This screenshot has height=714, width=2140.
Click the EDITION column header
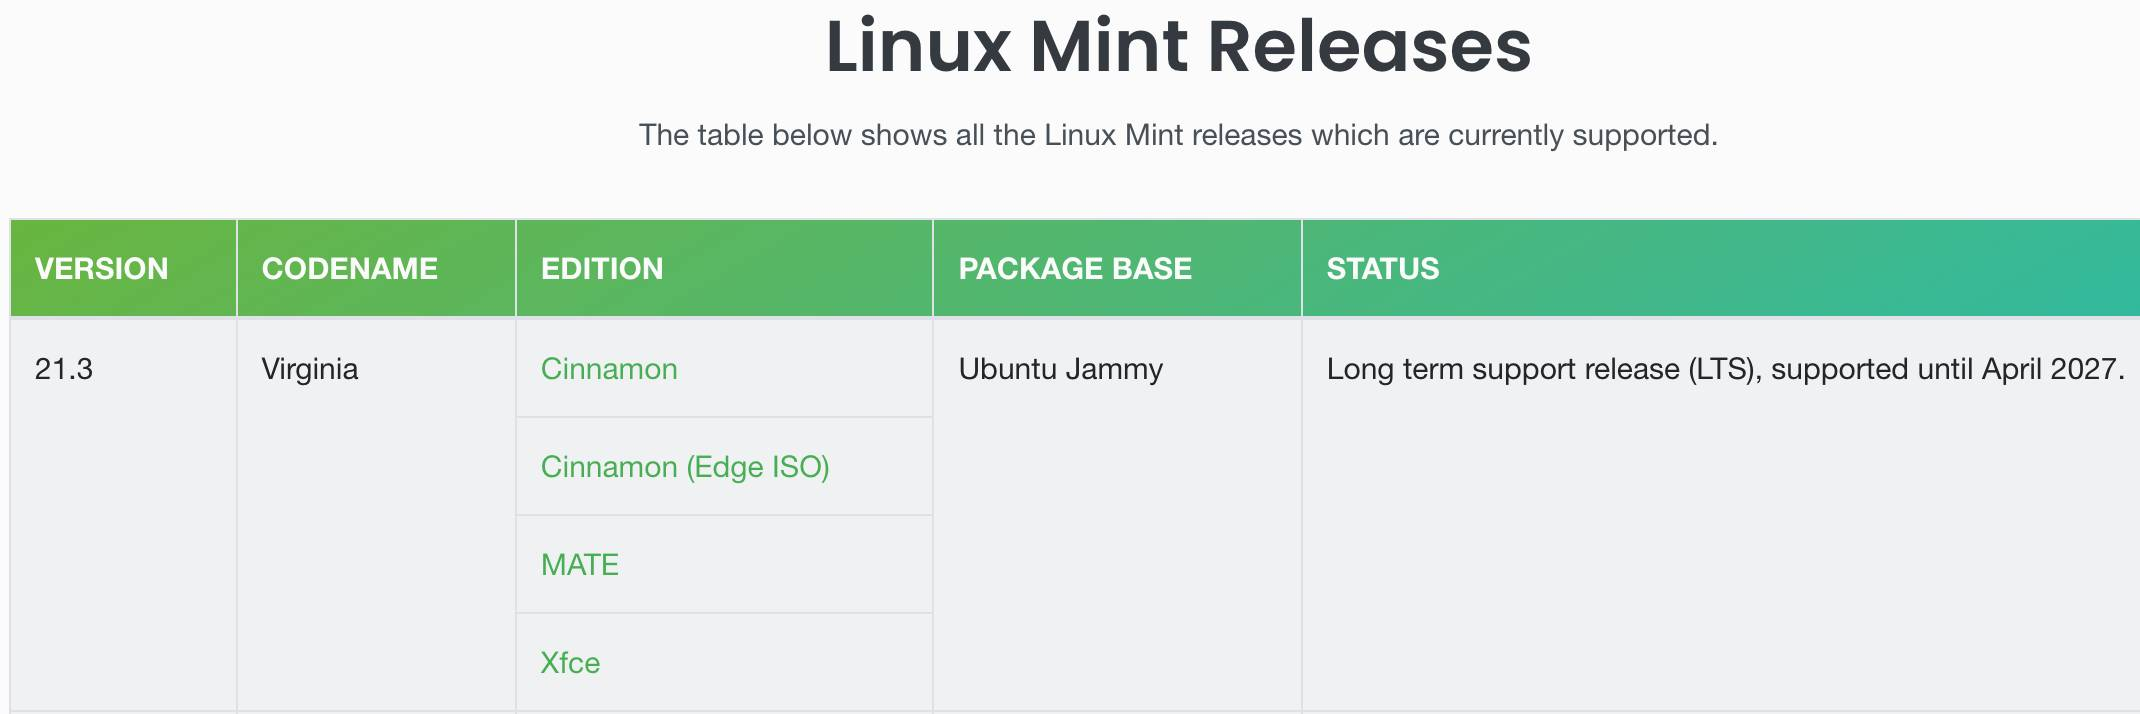click(724, 268)
